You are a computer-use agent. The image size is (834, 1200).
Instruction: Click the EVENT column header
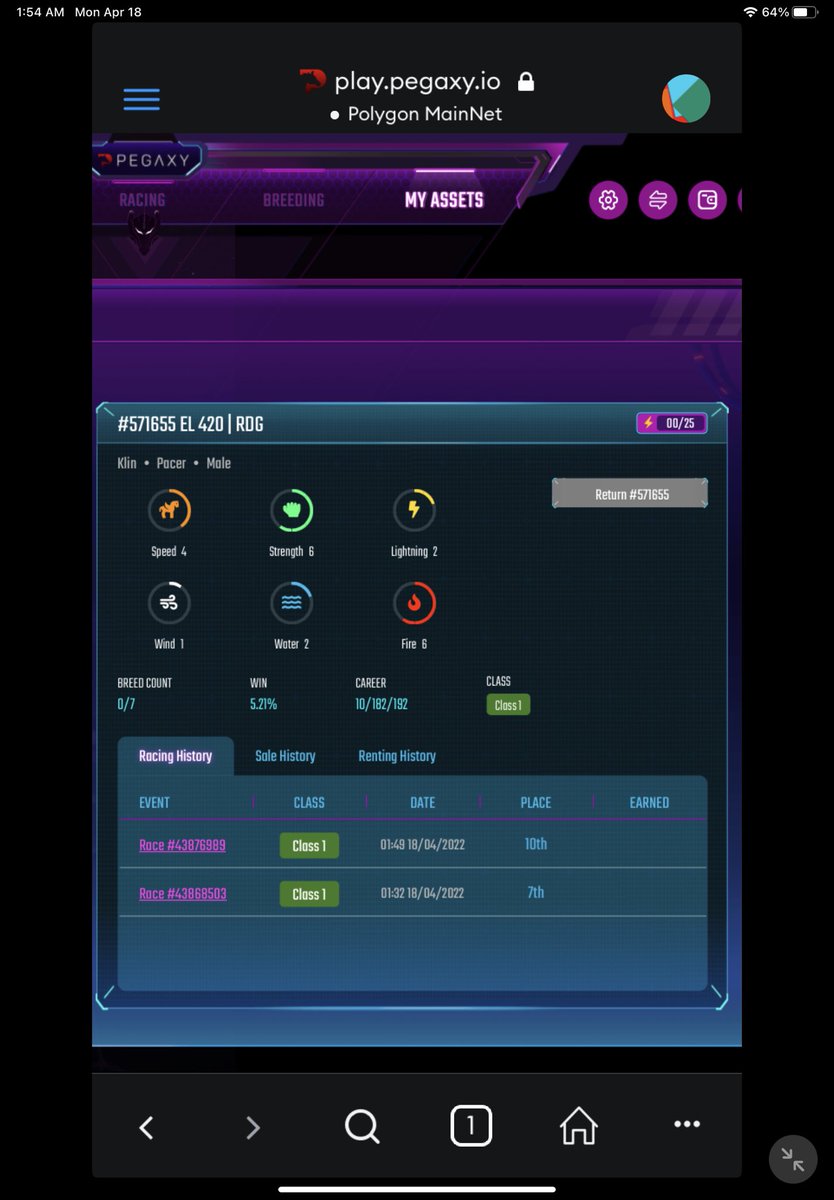point(154,802)
